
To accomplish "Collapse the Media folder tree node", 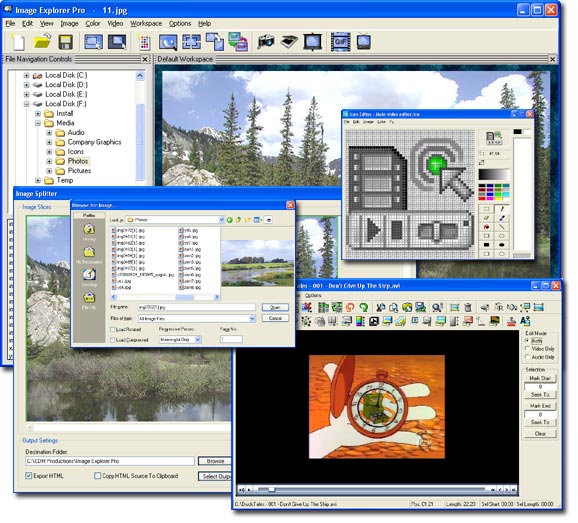I will tap(38, 123).
